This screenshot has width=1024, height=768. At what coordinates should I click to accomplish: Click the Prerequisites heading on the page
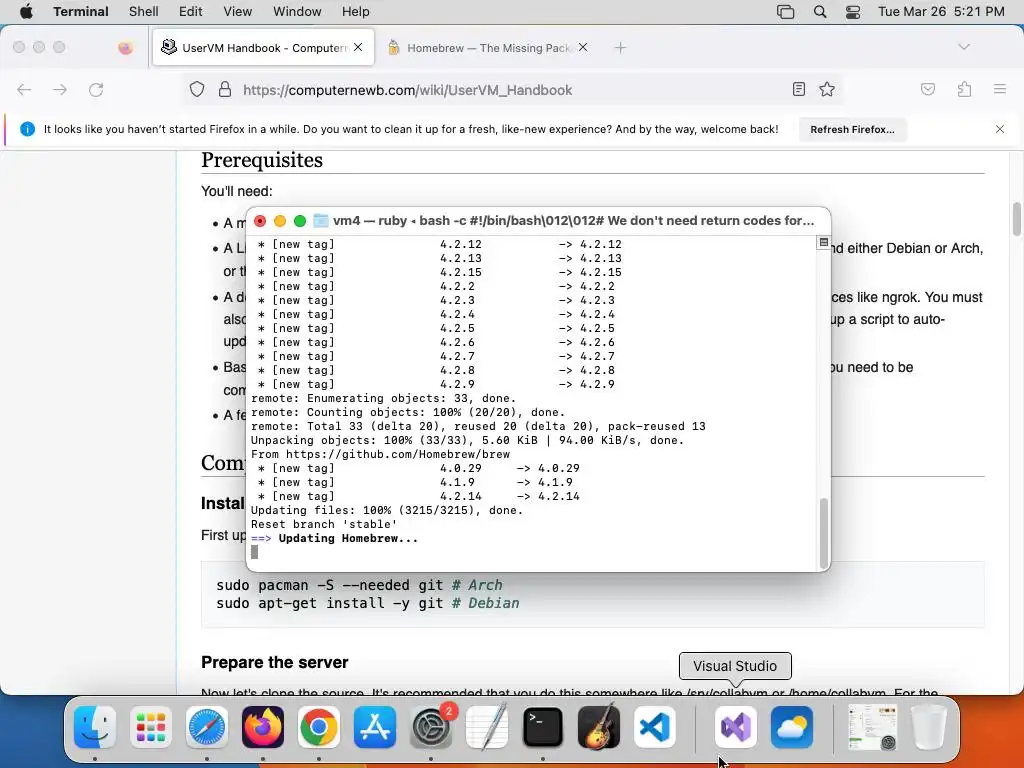(262, 160)
